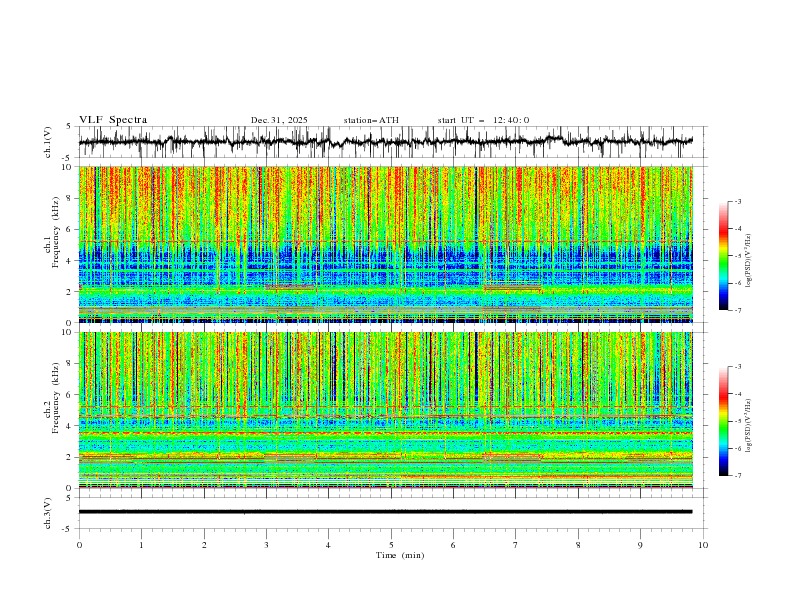
Task: Click time axis tick label '8'
Action: pos(578,545)
